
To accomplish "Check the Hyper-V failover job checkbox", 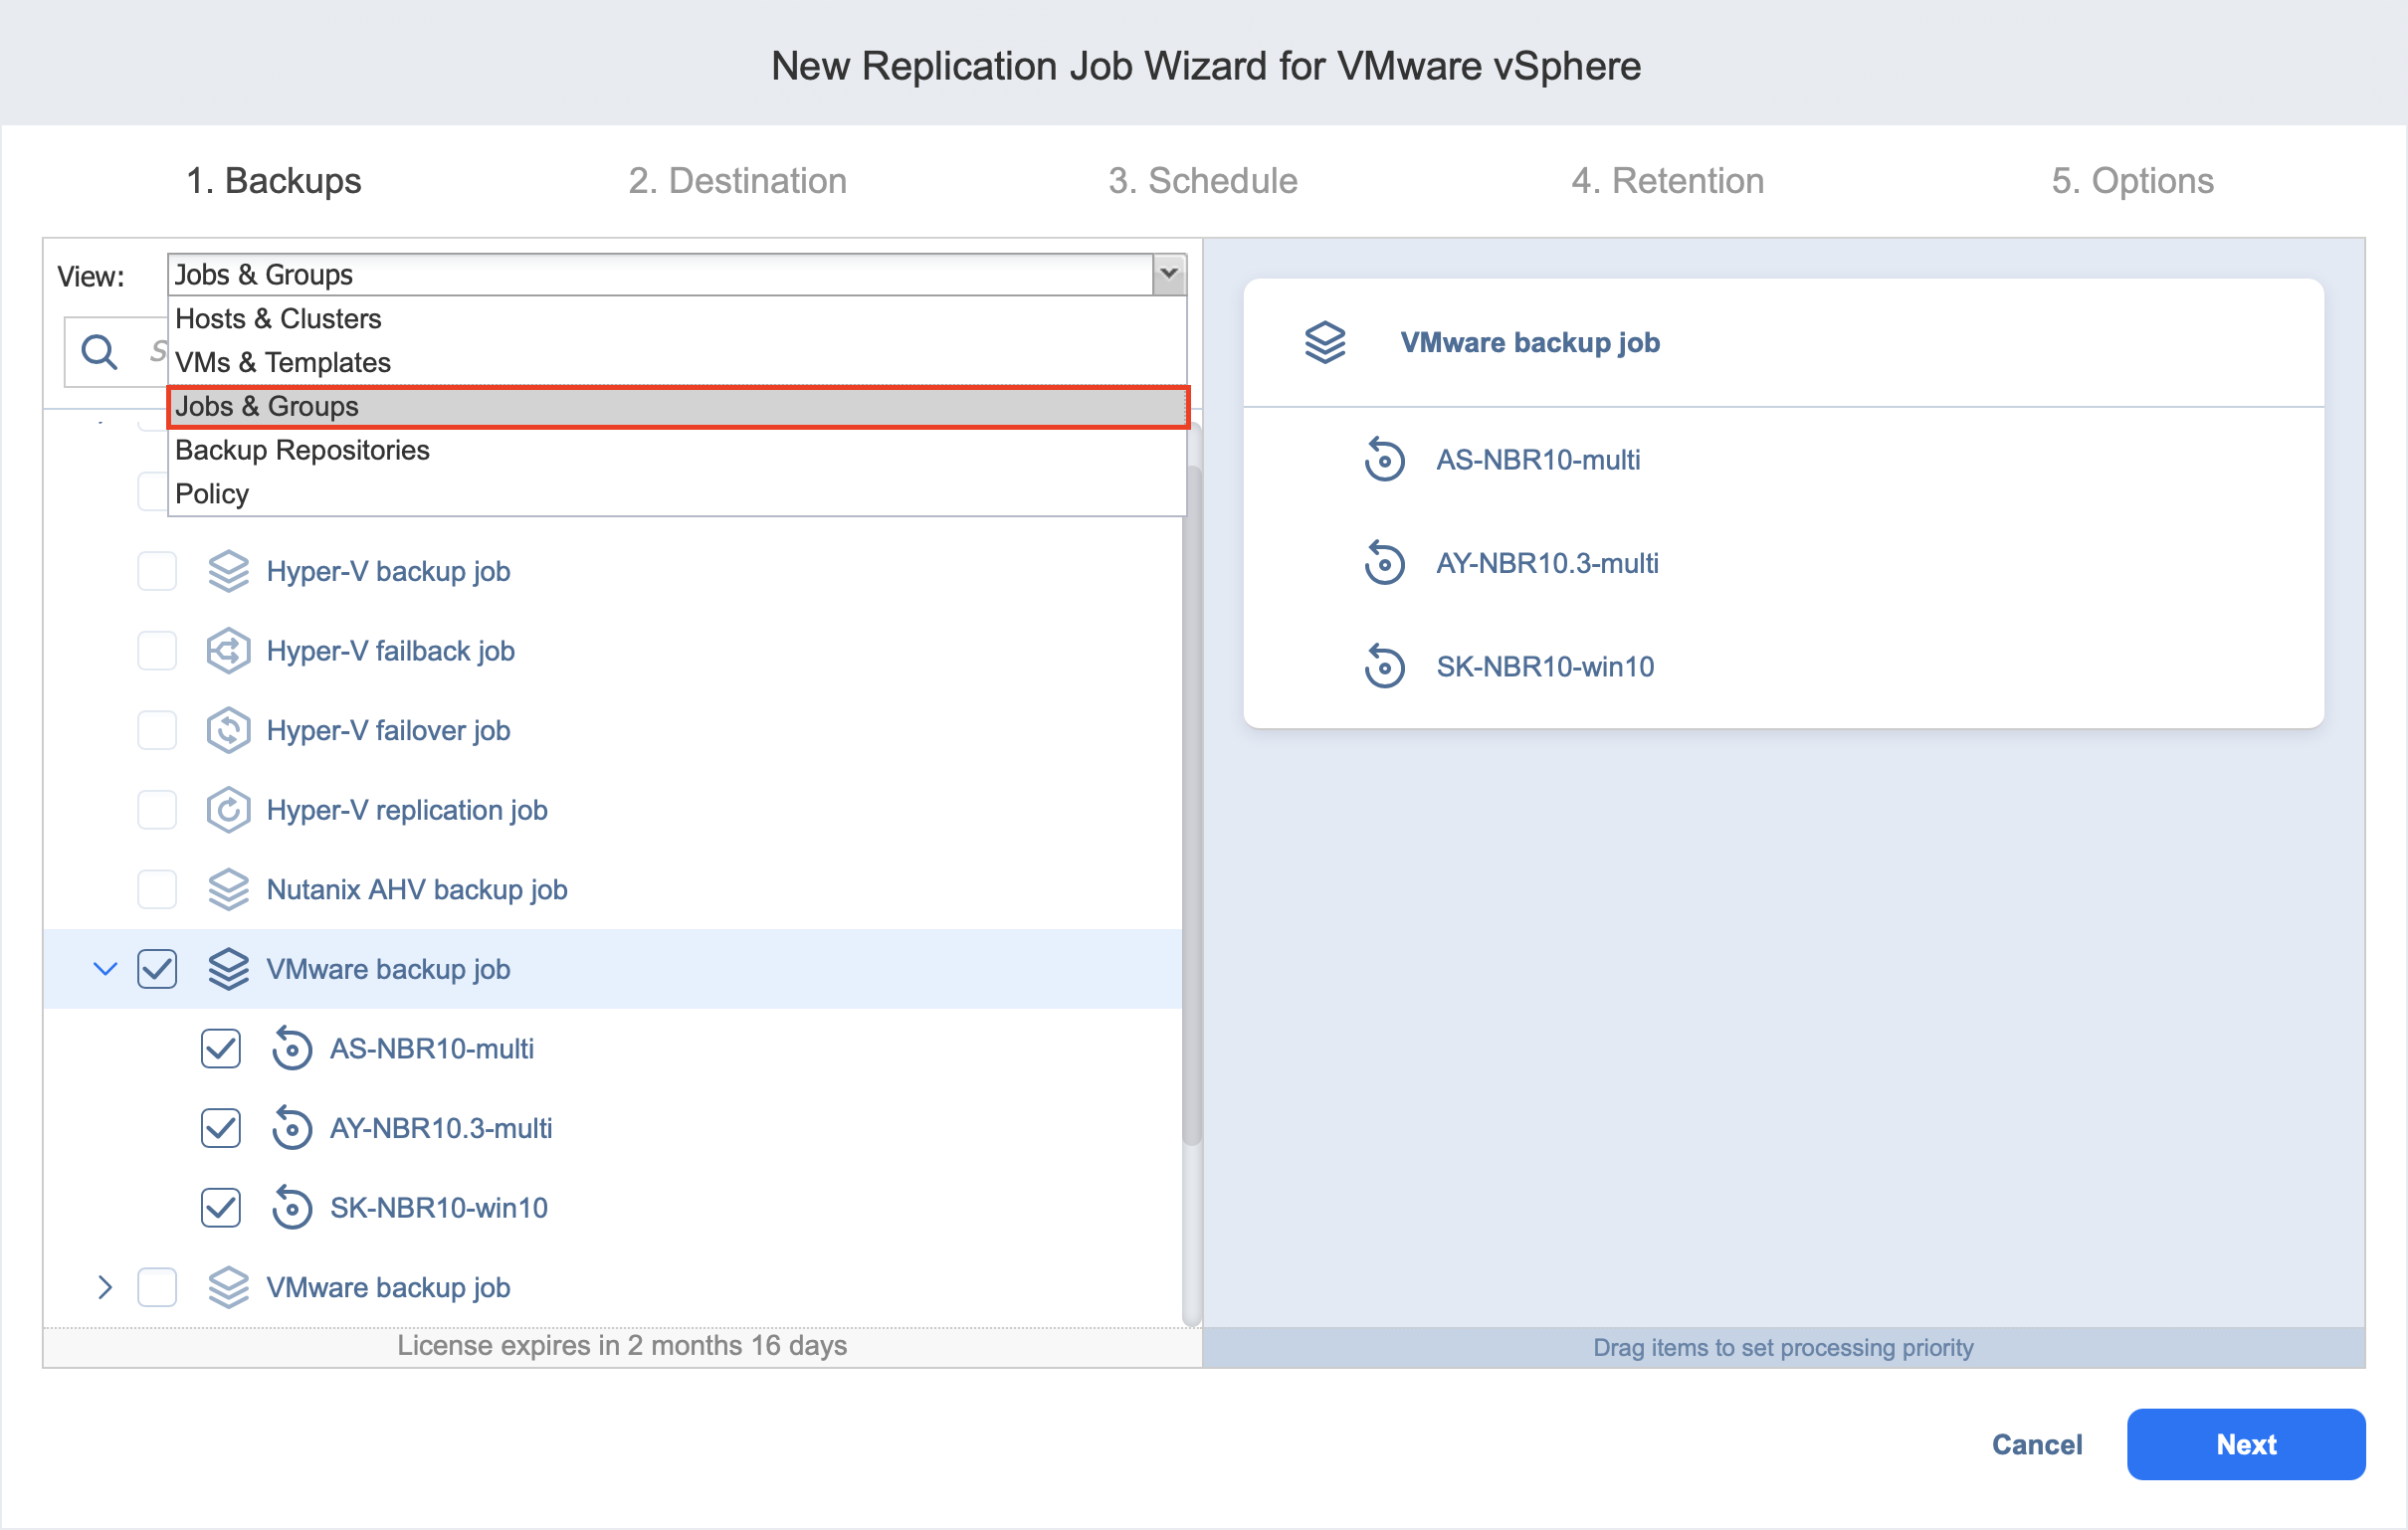I will (x=157, y=730).
